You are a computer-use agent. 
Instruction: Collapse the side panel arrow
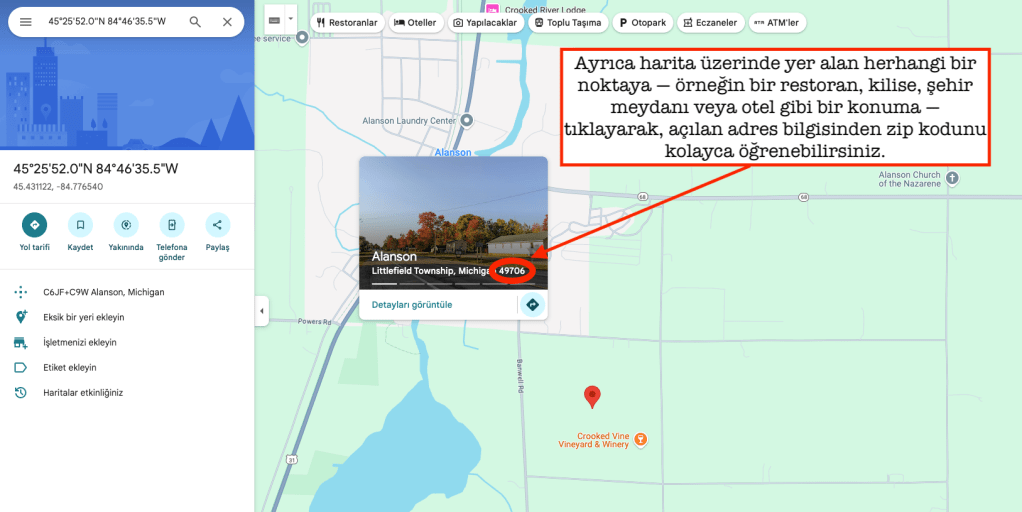click(262, 310)
